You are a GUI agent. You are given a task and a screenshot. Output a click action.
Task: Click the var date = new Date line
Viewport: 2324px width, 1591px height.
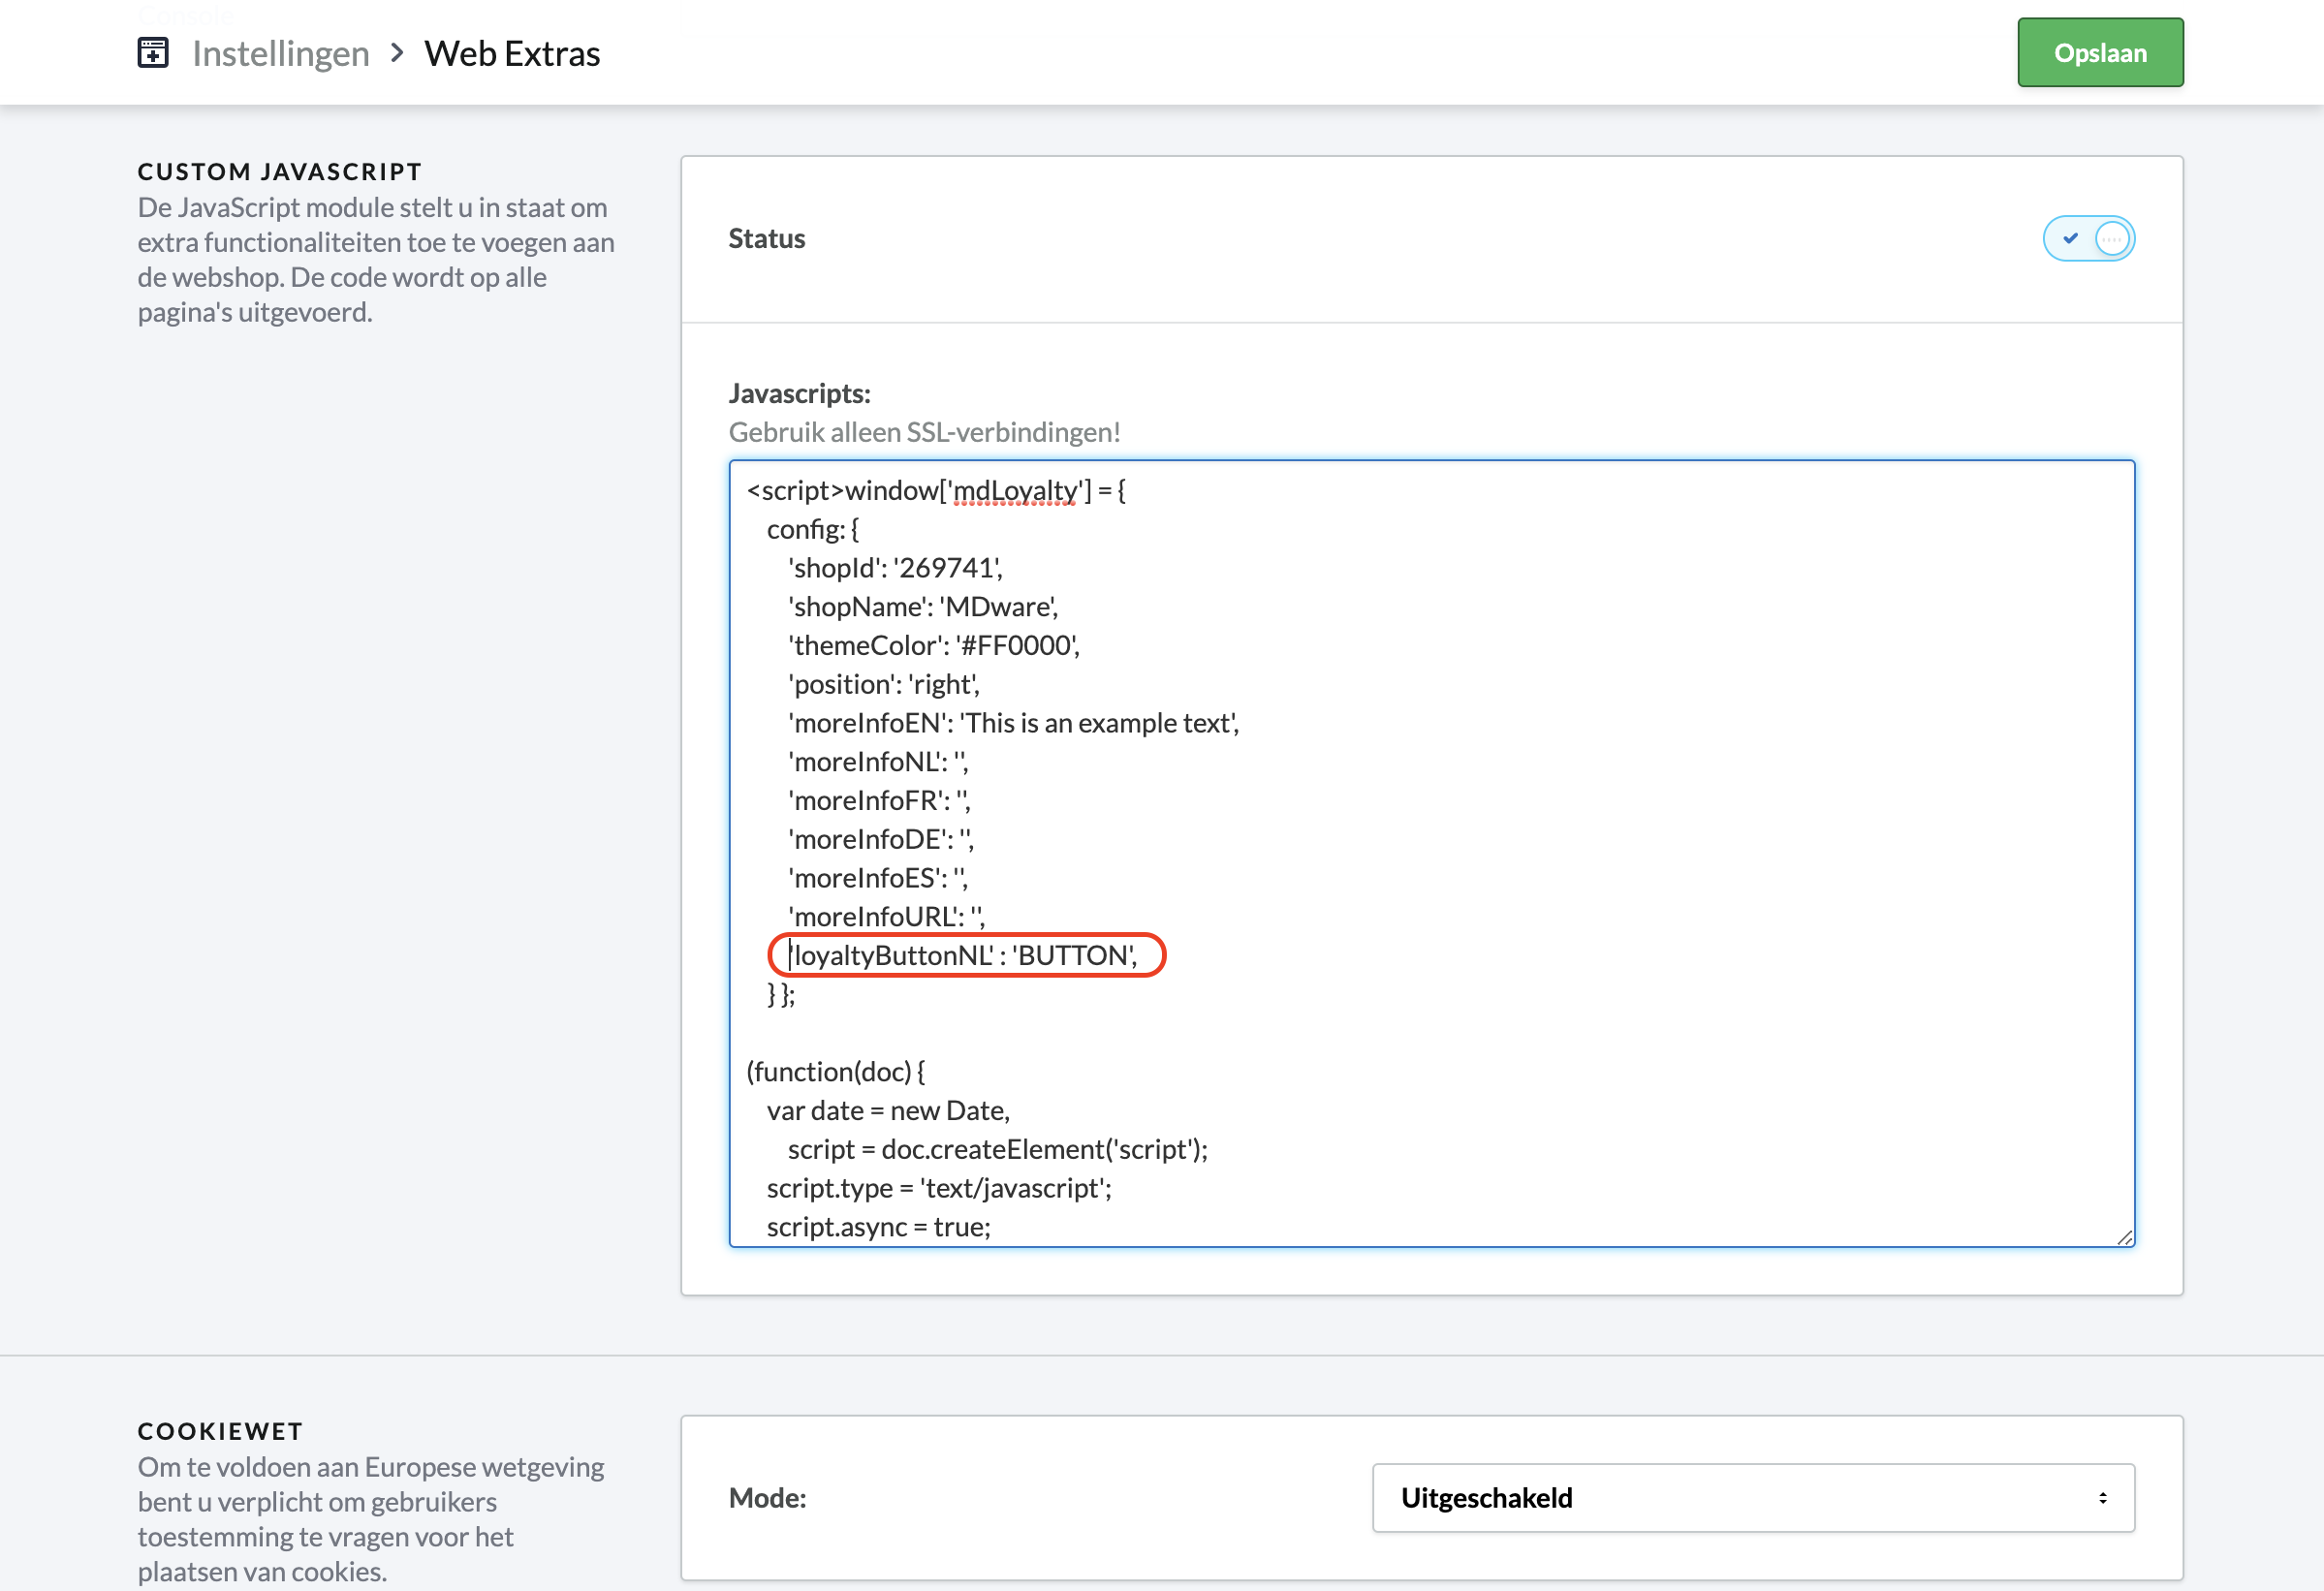pyautogui.click(x=888, y=1111)
